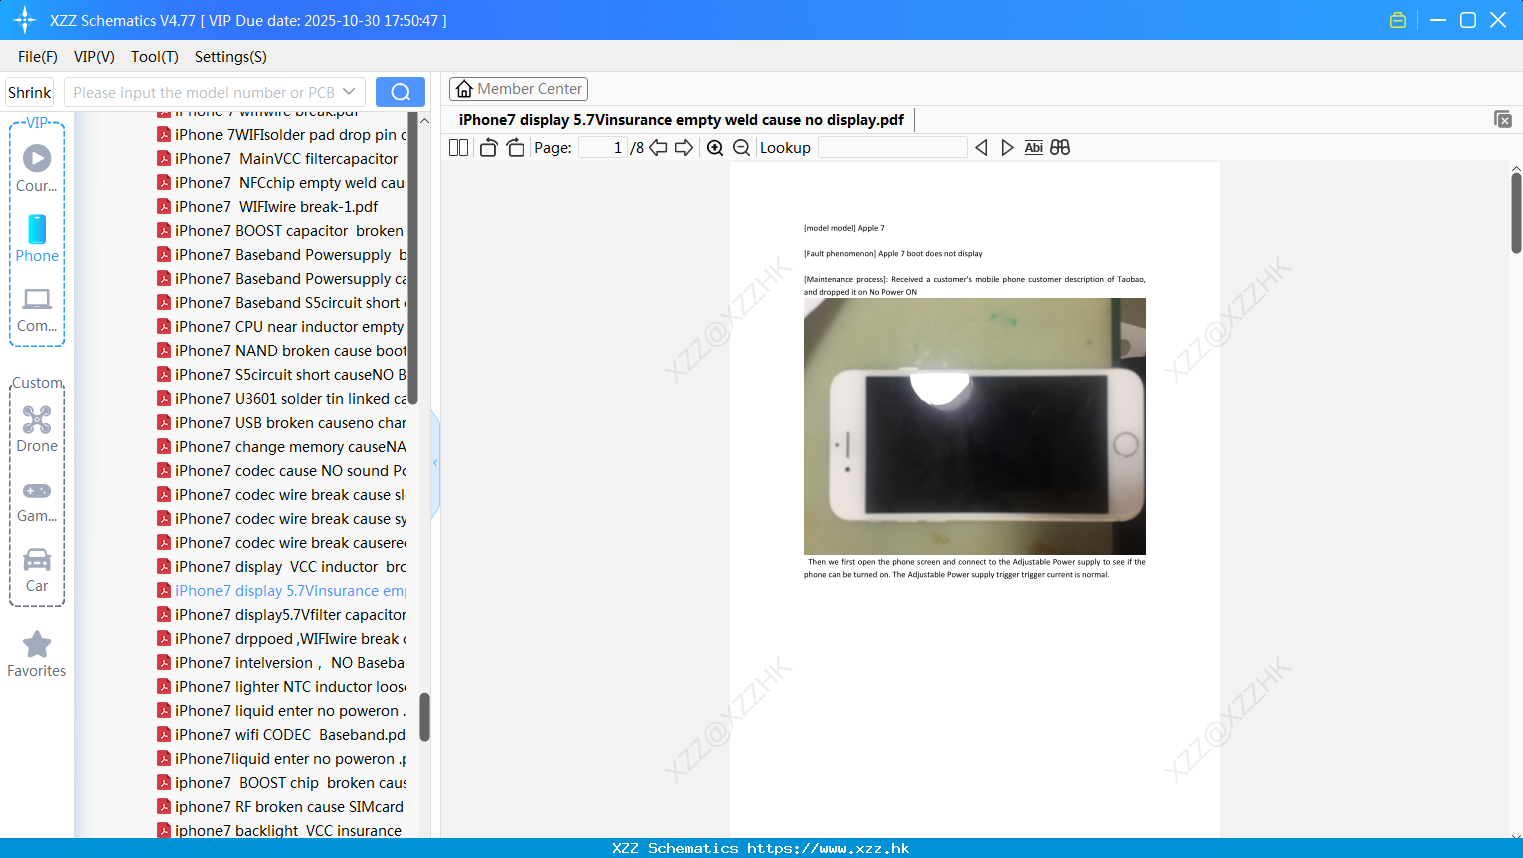Click the yellow toolbox icon in title bar
The height and width of the screenshot is (858, 1523).
coord(1398,20)
